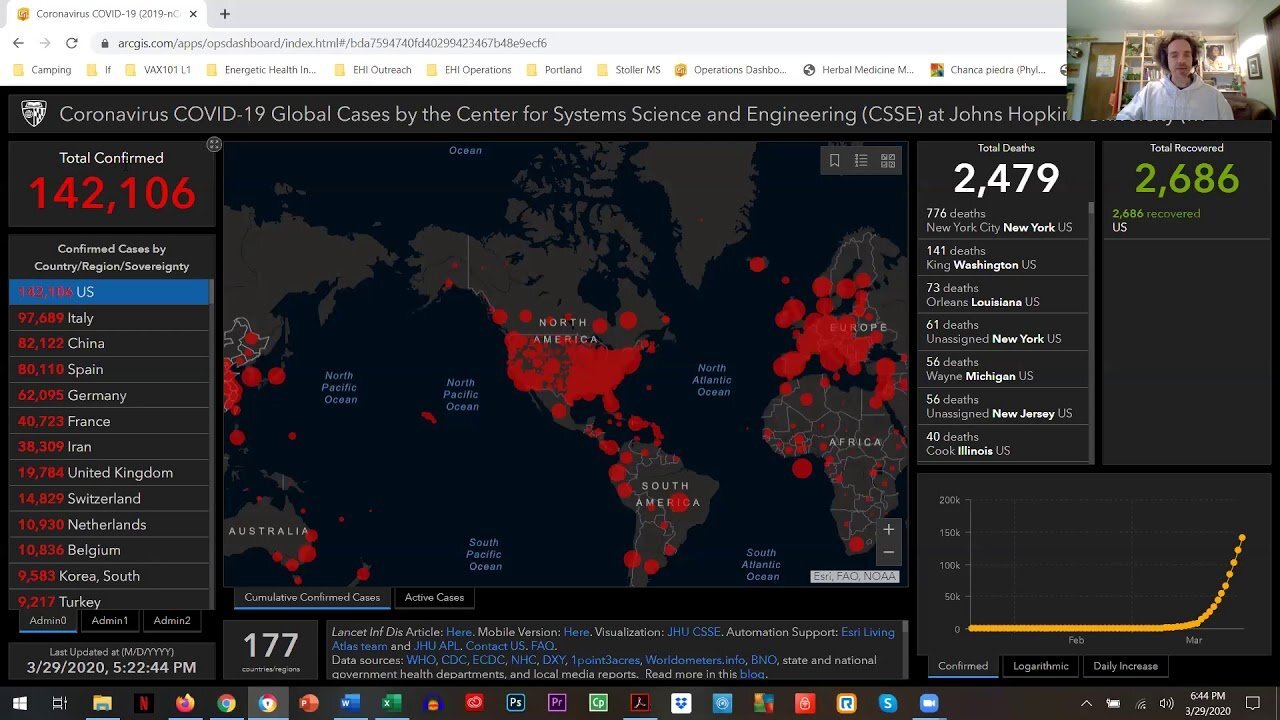Open the EHI Operations bookmark folder
This screenshot has width=1280, height=720.
(x=469, y=70)
